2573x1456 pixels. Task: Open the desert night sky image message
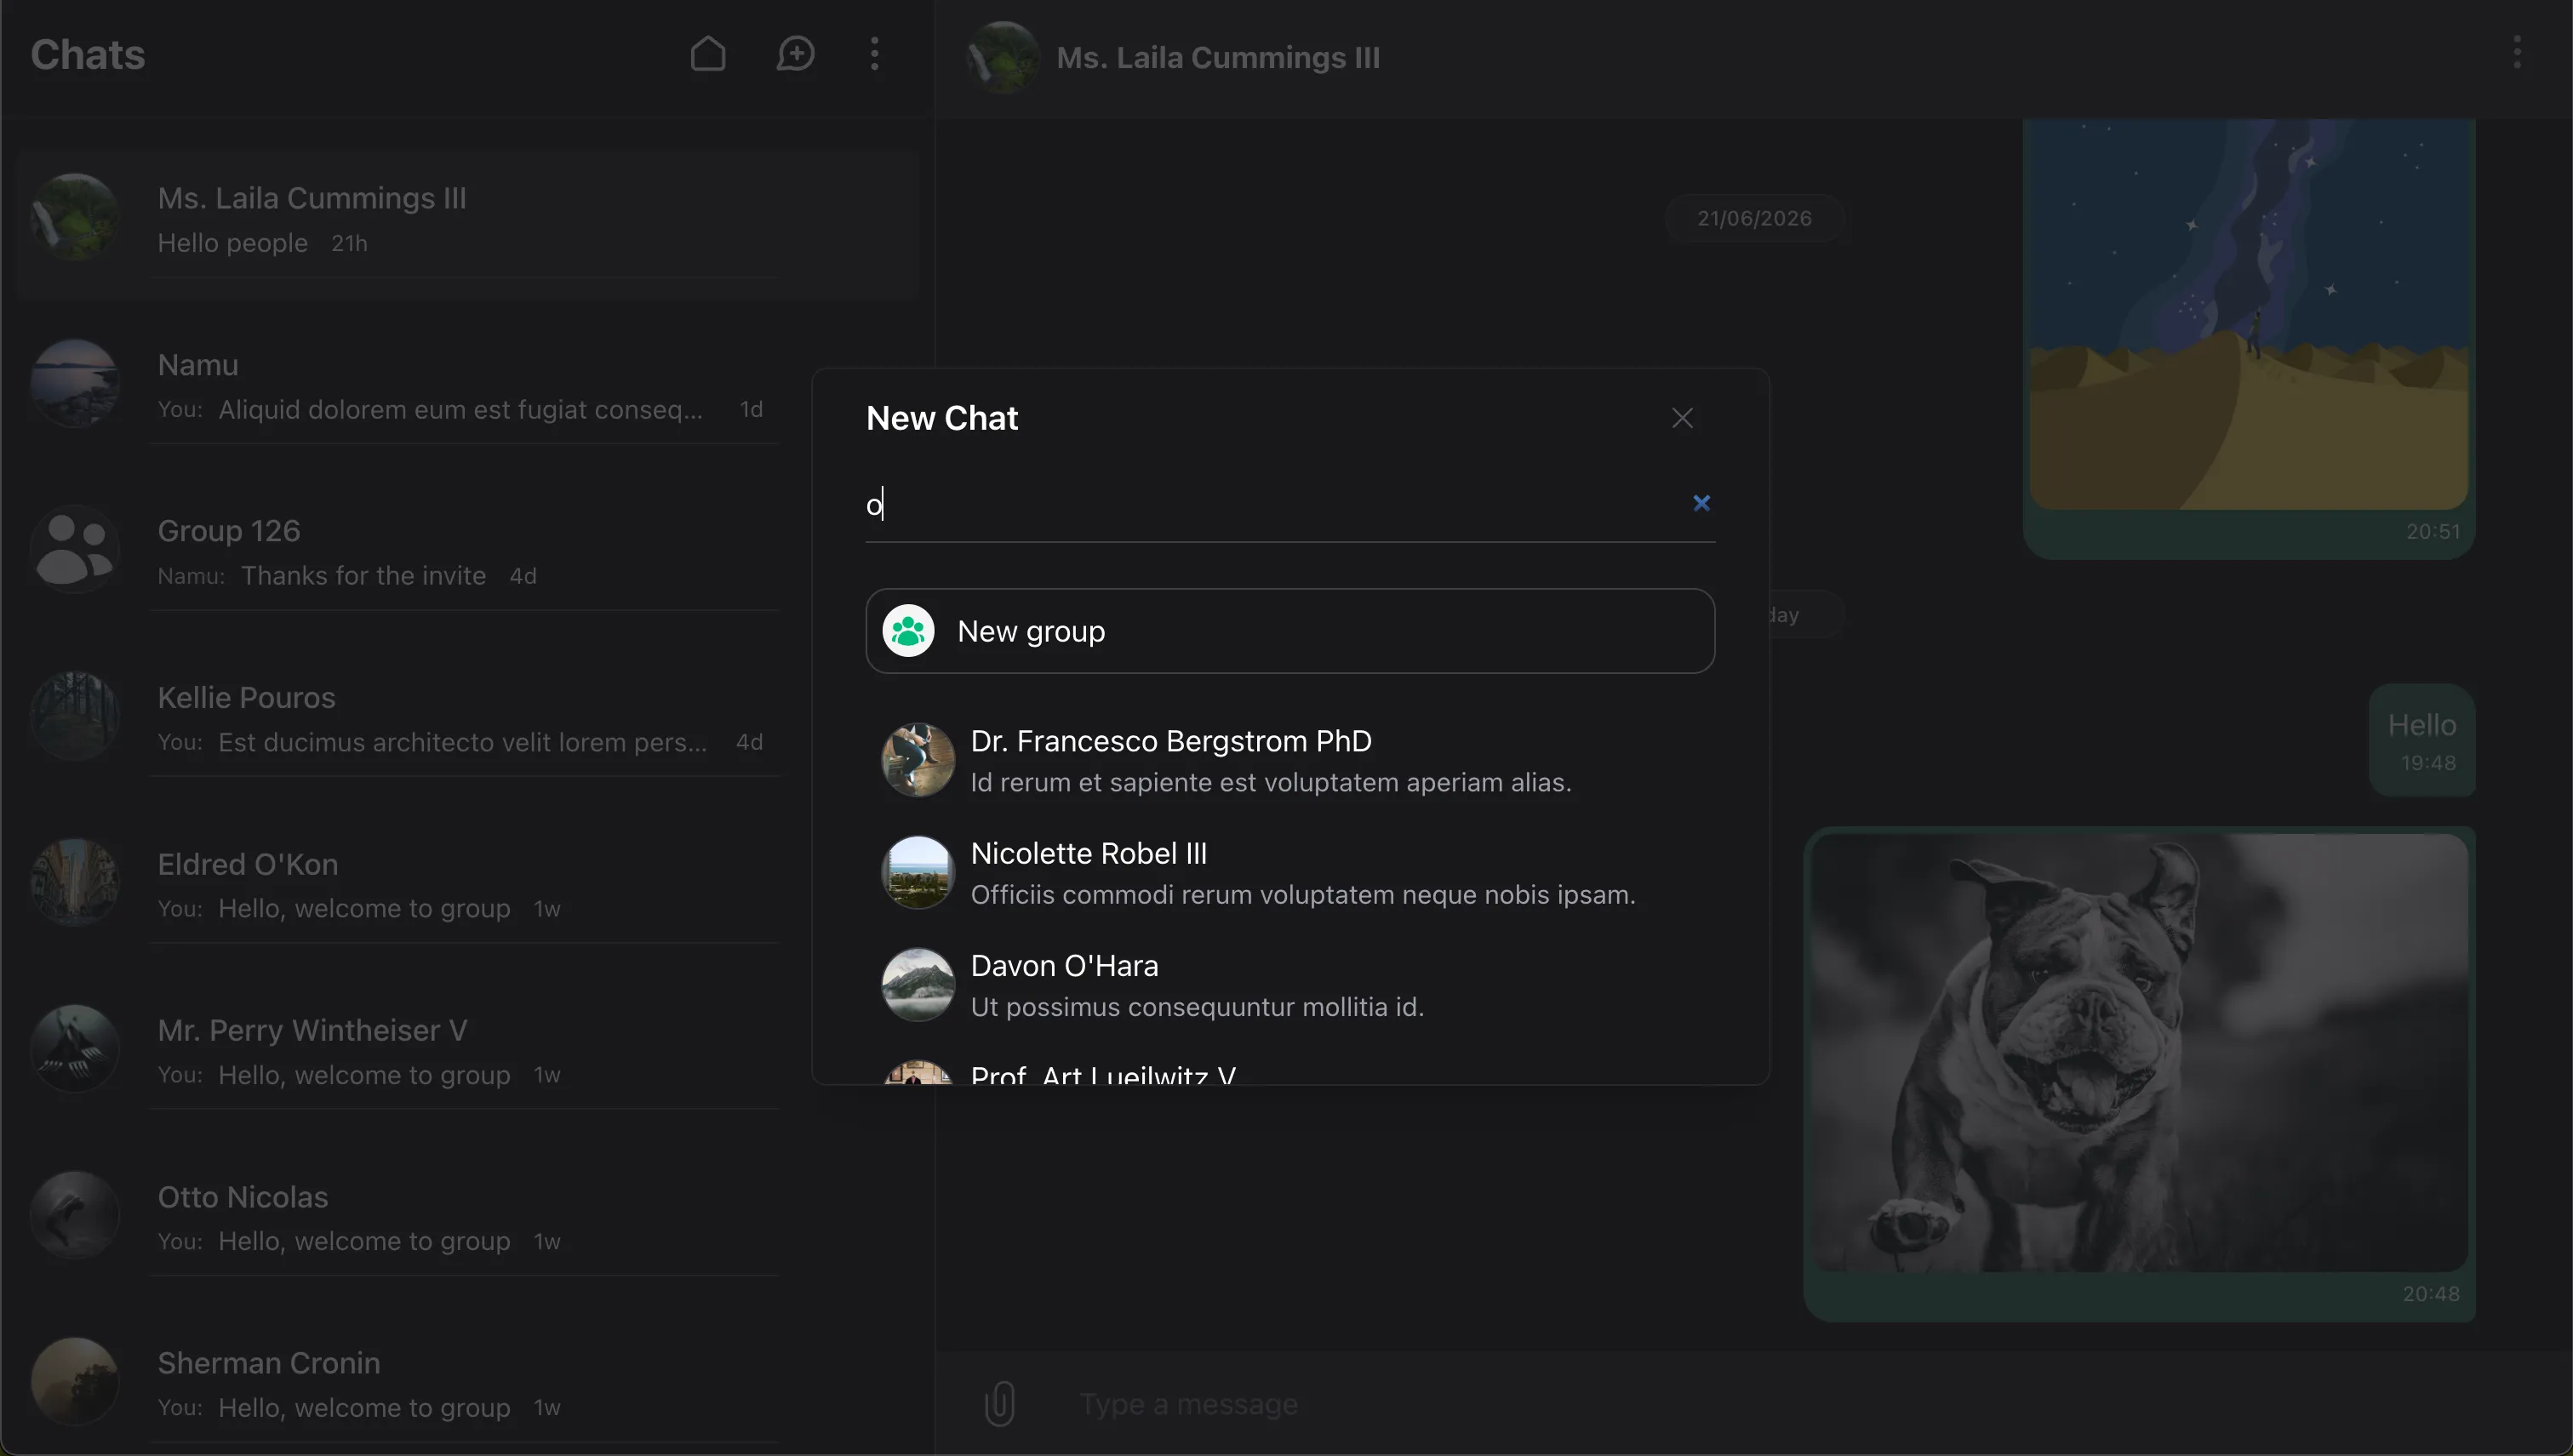pyautogui.click(x=2248, y=314)
